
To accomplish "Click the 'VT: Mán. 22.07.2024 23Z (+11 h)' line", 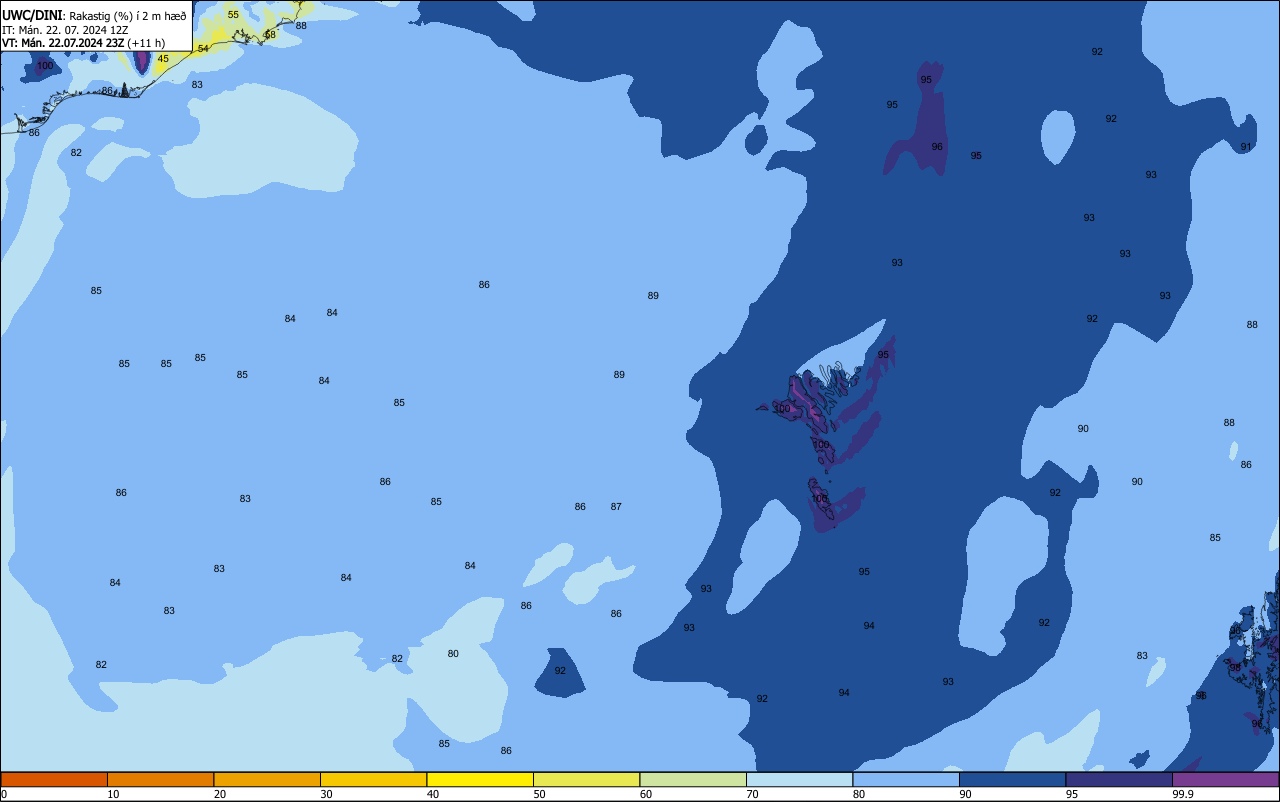I will [x=83, y=43].
